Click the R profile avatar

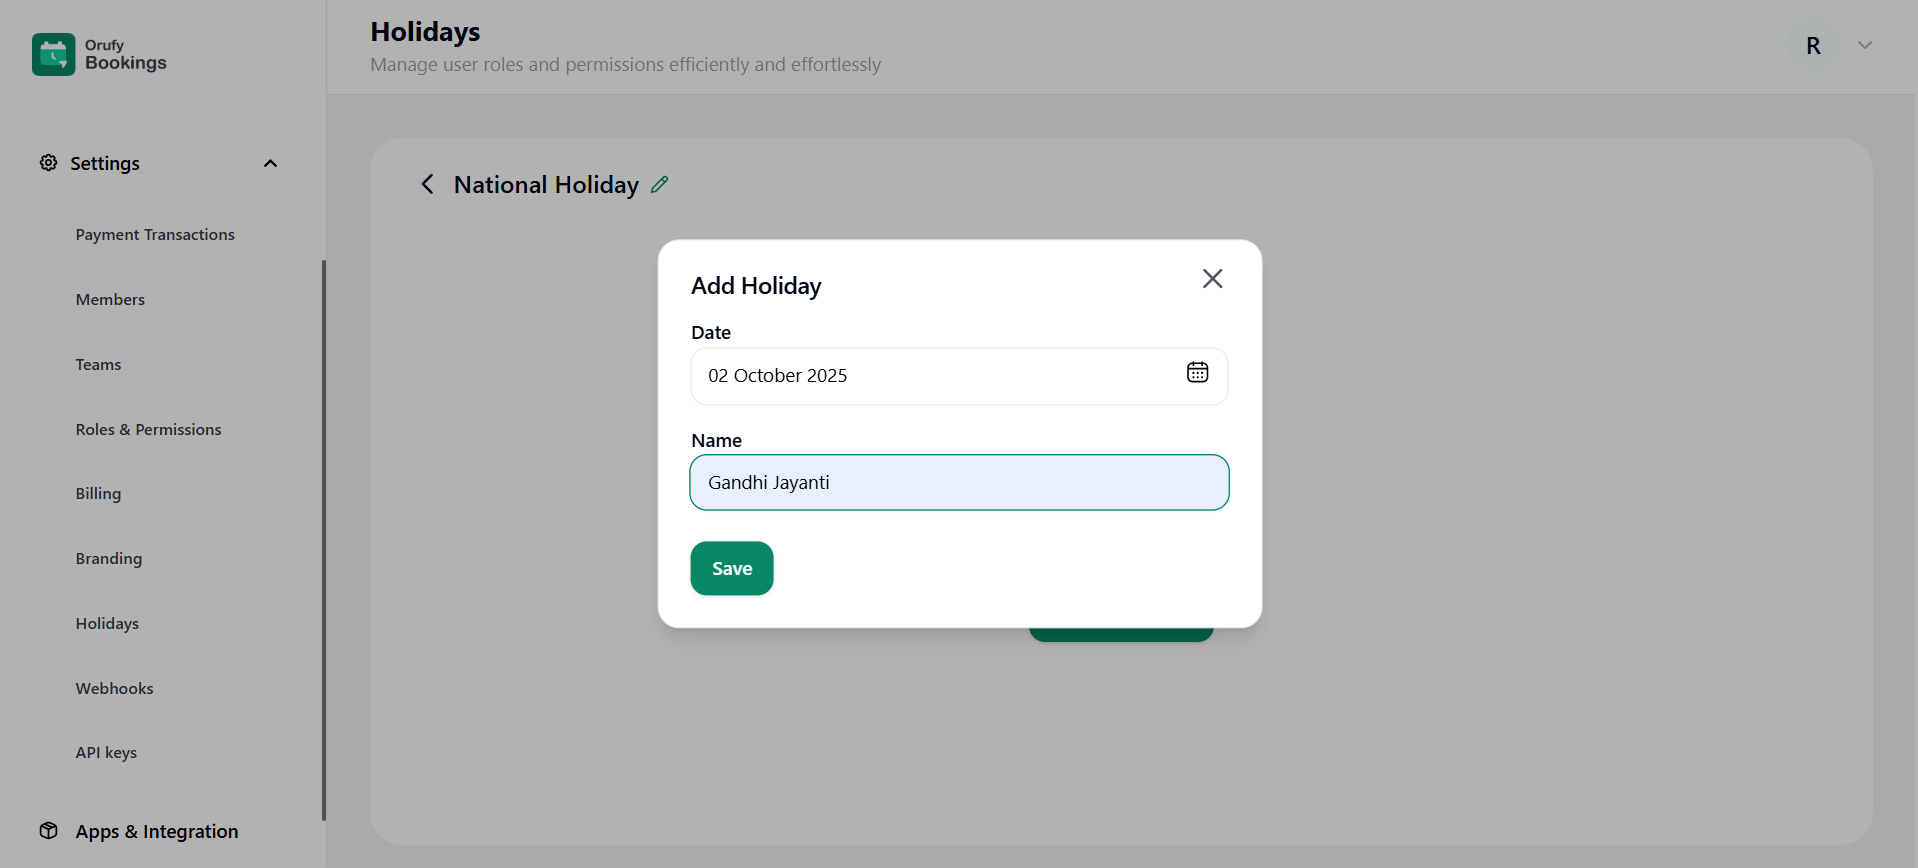1812,46
